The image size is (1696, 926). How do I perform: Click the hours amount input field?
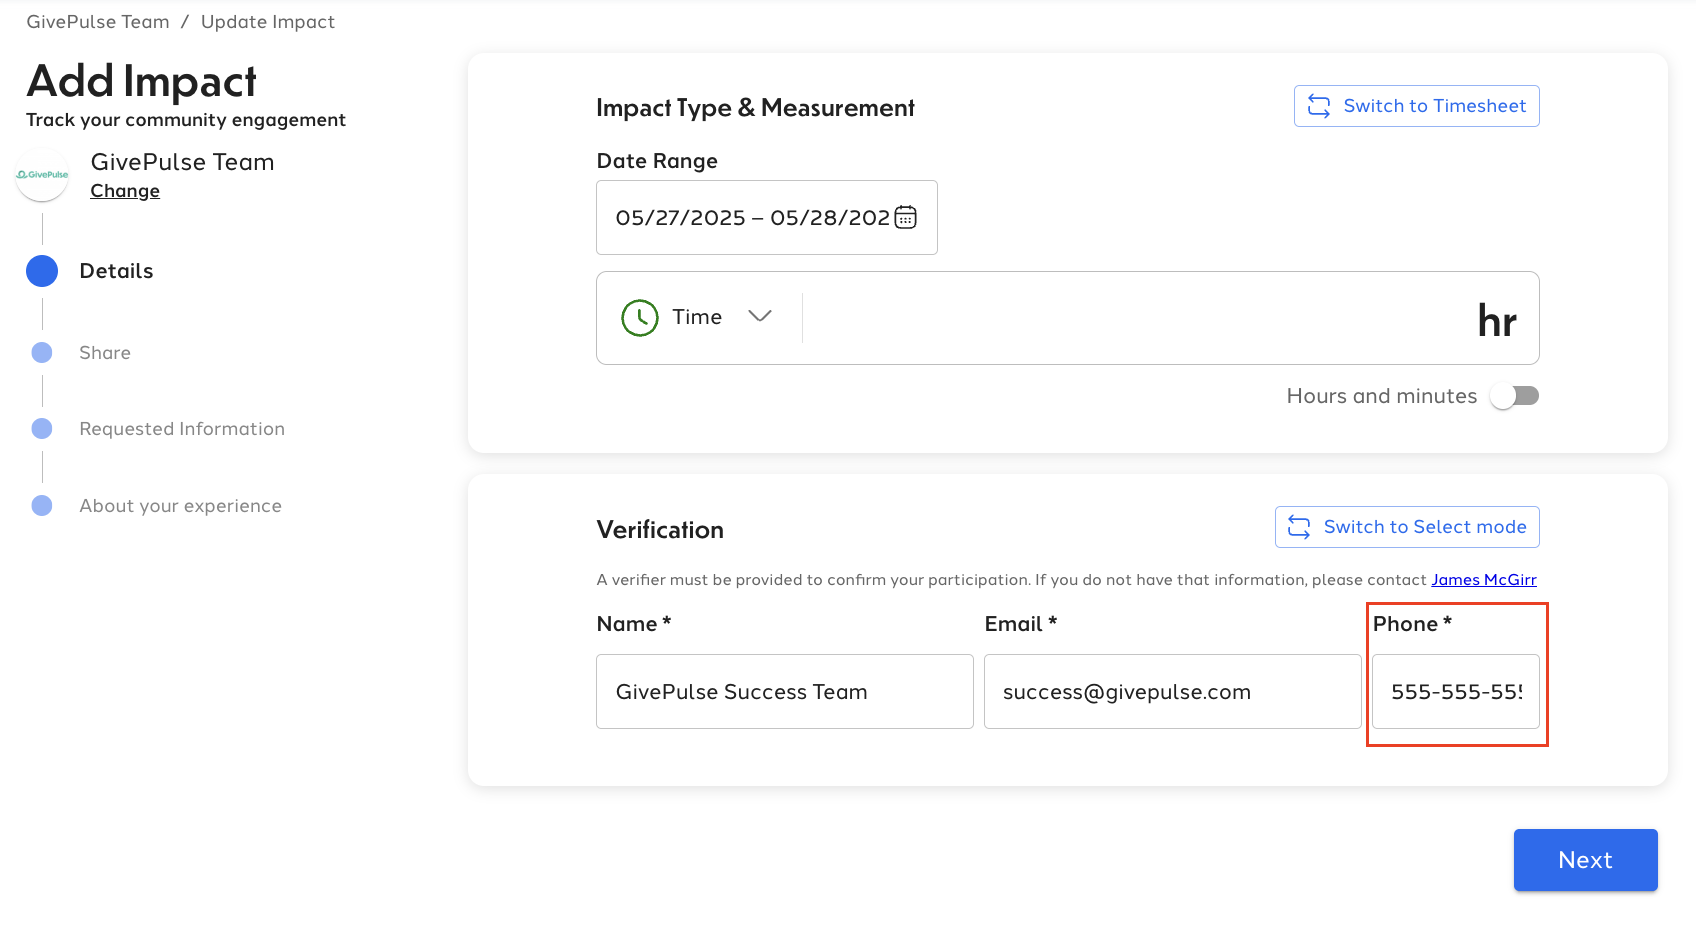1135,318
